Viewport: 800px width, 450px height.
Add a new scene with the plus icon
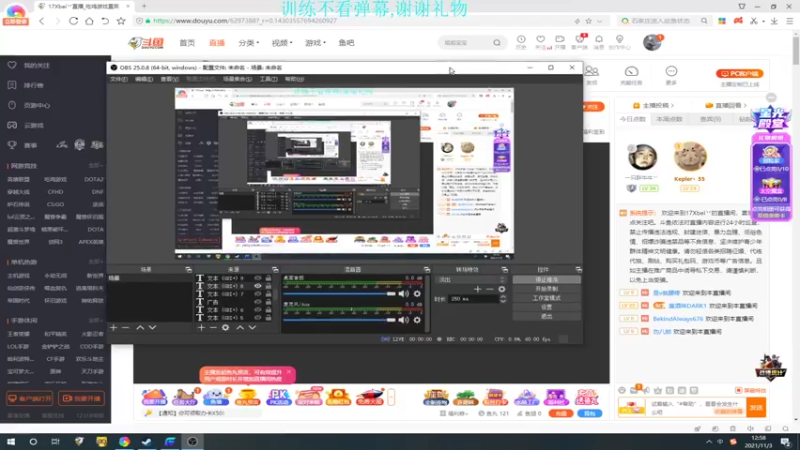point(113,328)
